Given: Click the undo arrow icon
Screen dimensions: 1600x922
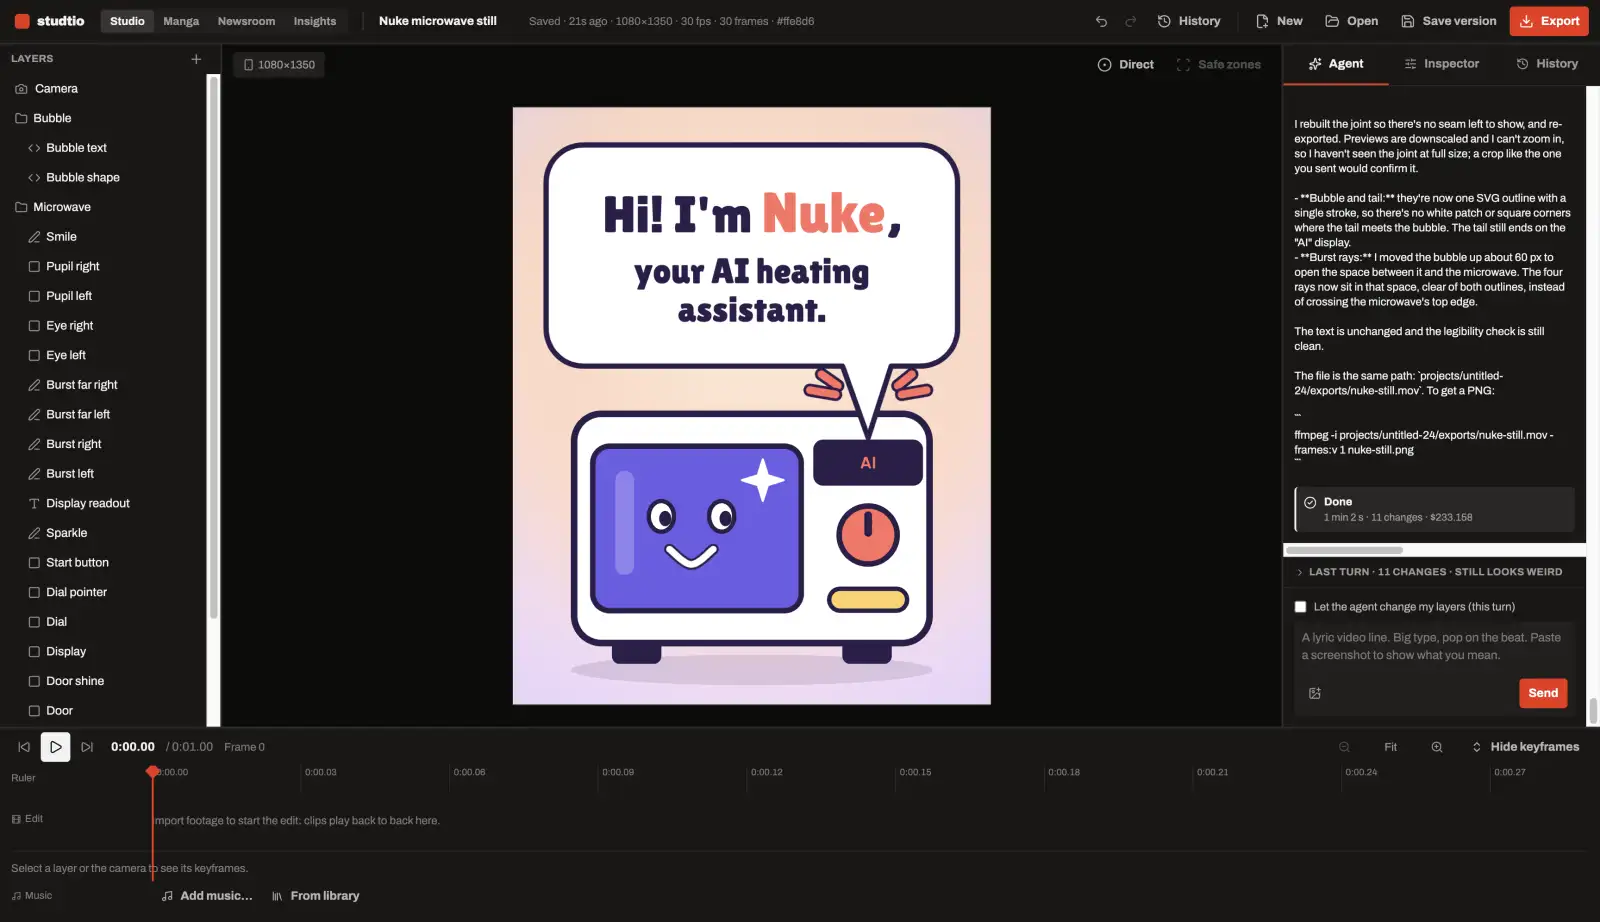Looking at the screenshot, I should tap(1101, 21).
